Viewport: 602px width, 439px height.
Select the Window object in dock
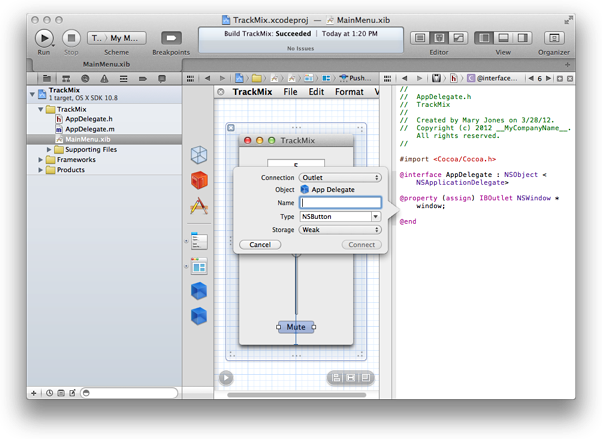tap(199, 266)
